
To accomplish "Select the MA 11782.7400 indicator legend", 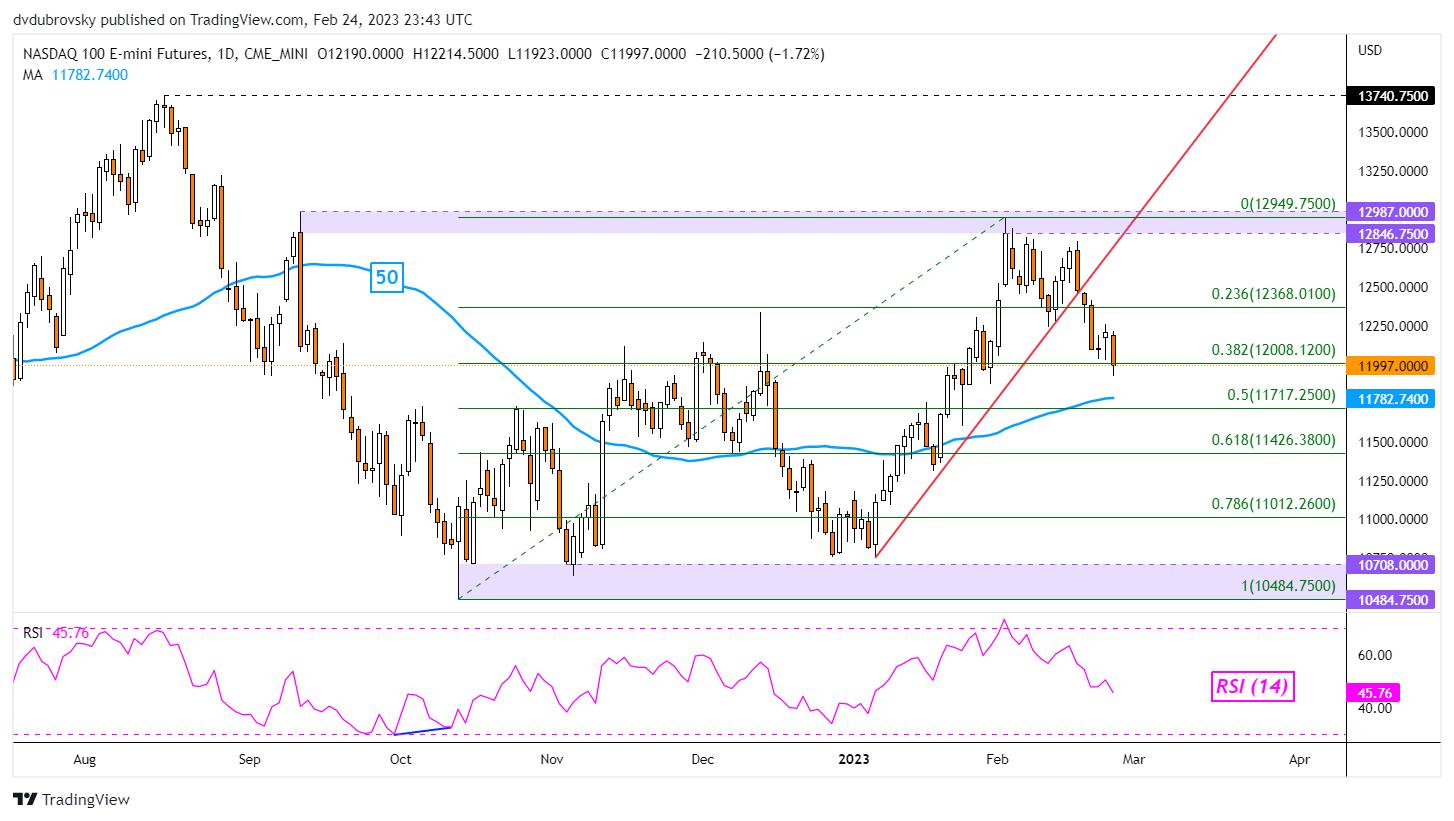I will (73, 74).
